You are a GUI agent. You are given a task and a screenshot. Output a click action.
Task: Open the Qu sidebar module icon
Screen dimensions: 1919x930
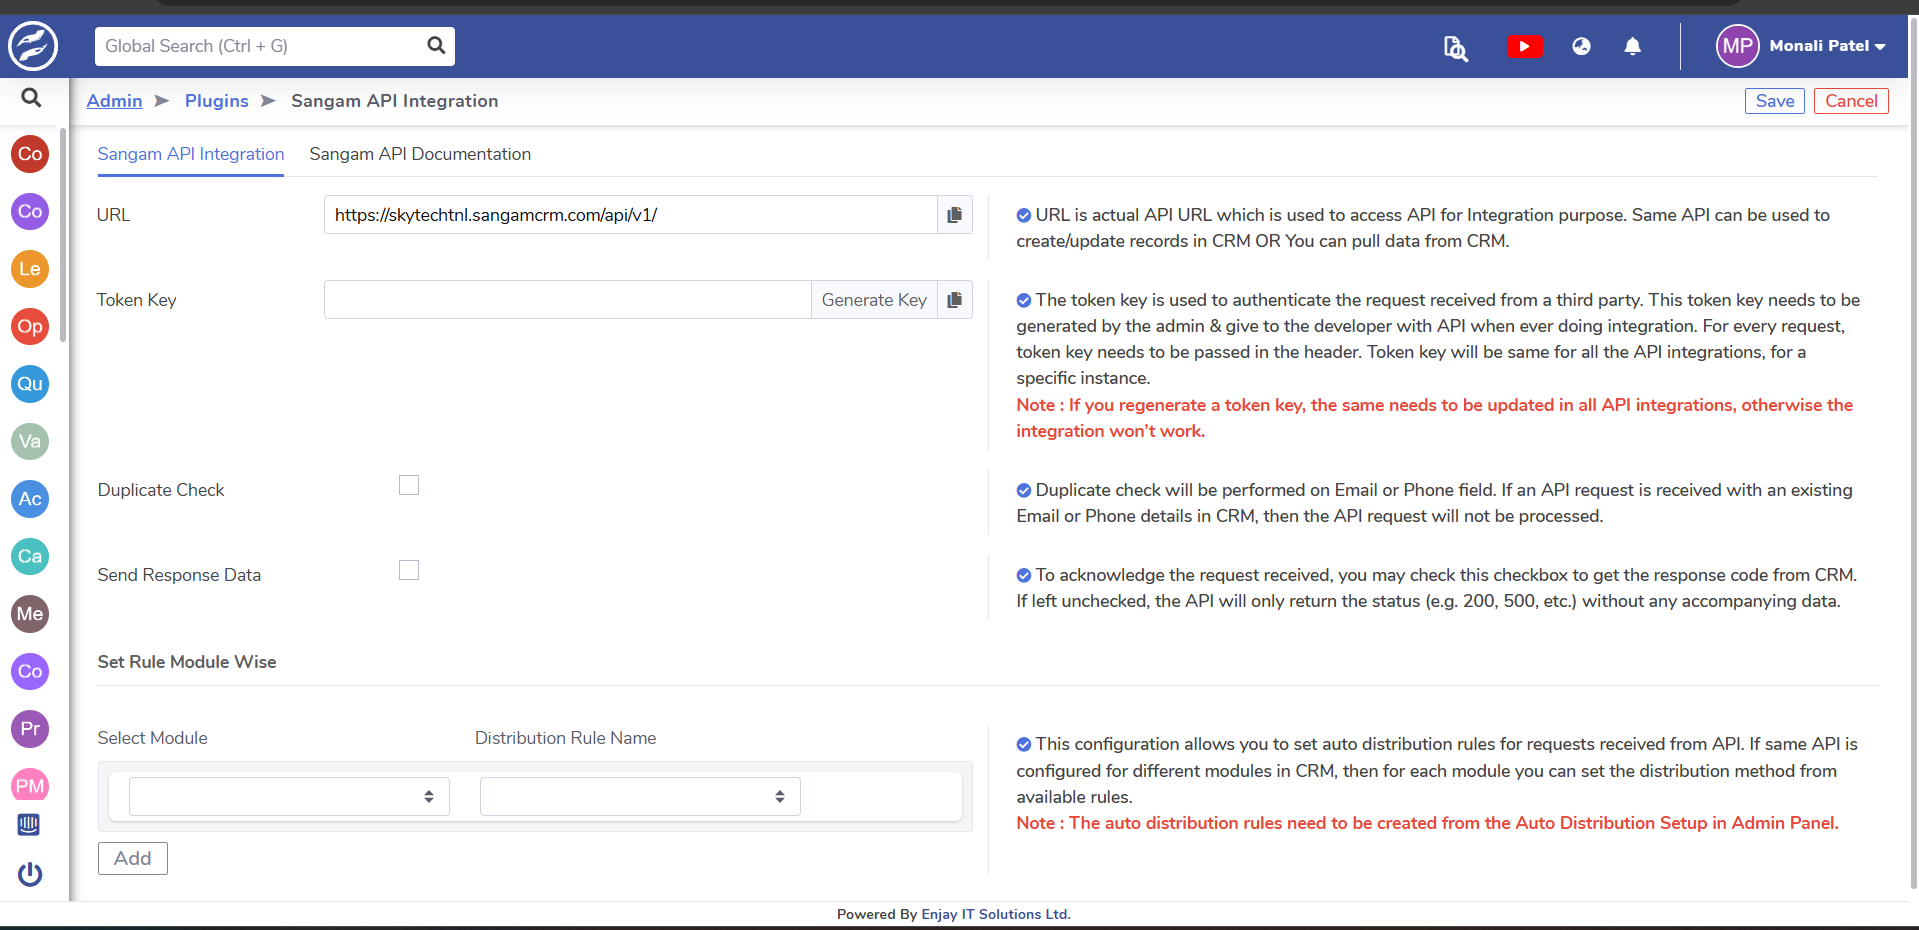30,384
